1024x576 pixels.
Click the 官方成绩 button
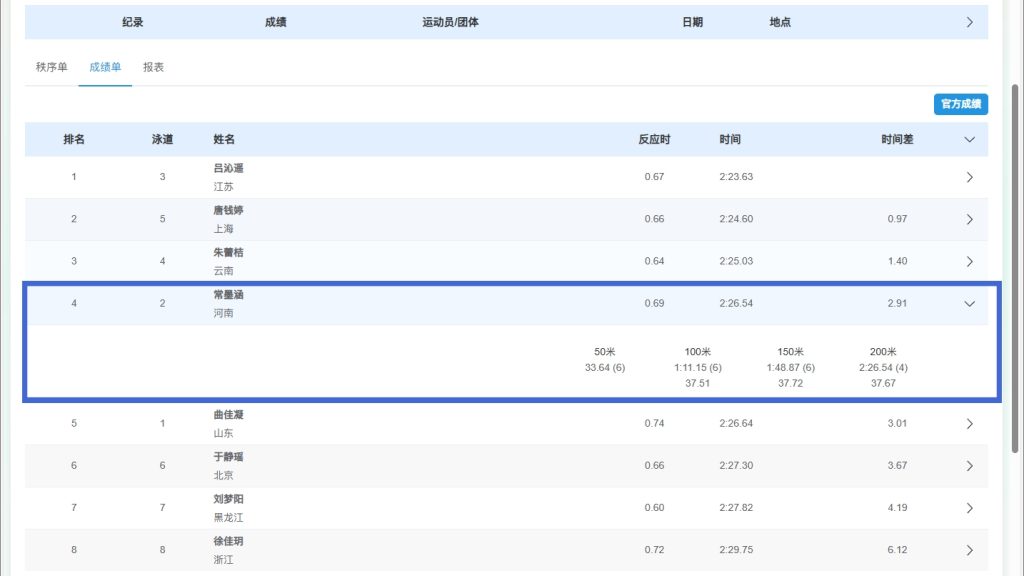(960, 104)
